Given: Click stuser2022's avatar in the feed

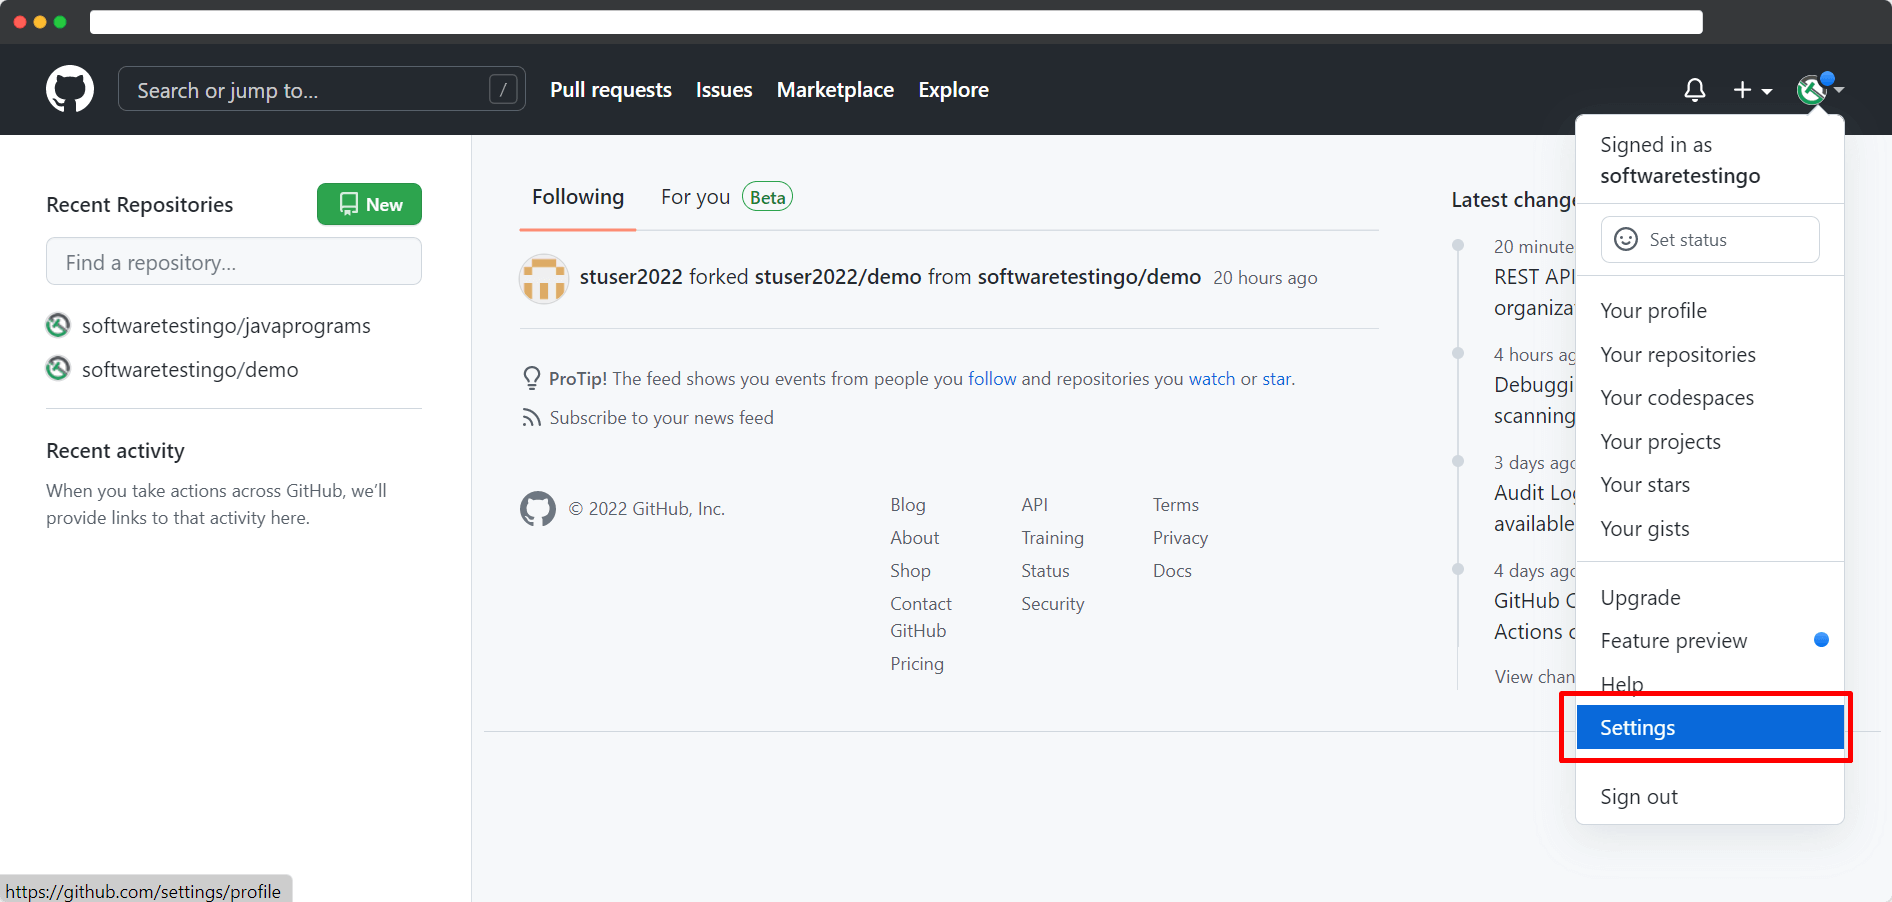Looking at the screenshot, I should (544, 278).
